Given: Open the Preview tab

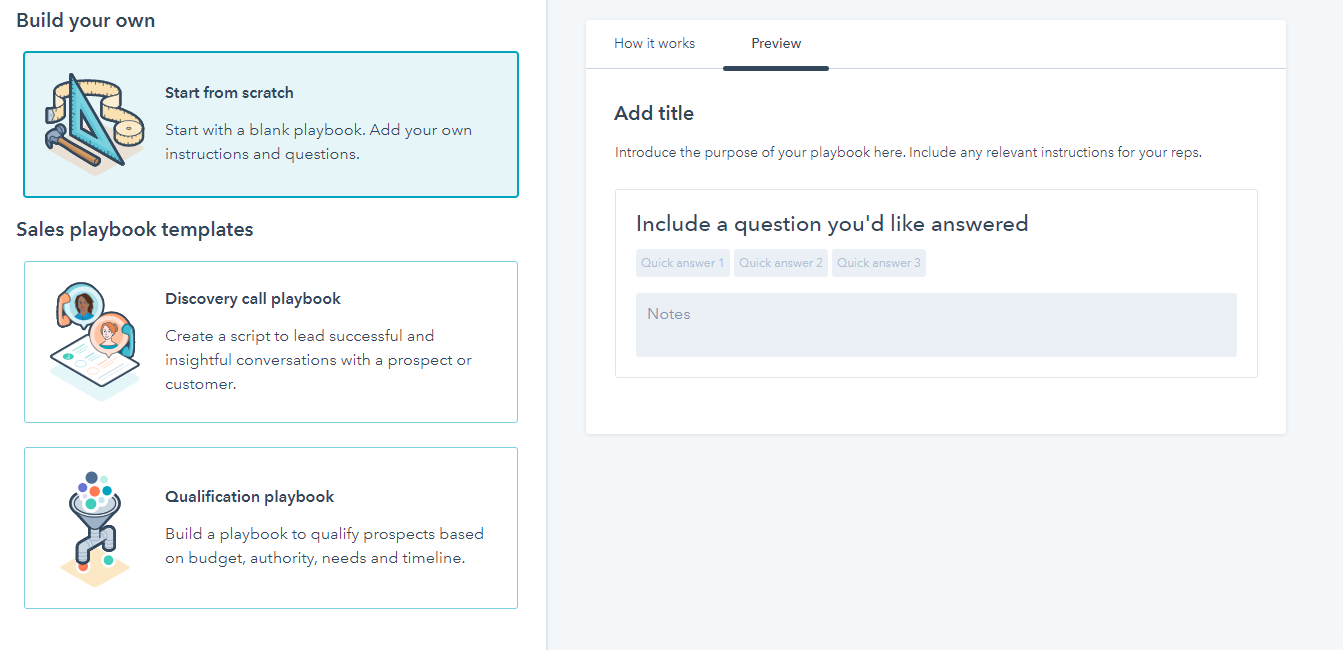Looking at the screenshot, I should click(776, 44).
